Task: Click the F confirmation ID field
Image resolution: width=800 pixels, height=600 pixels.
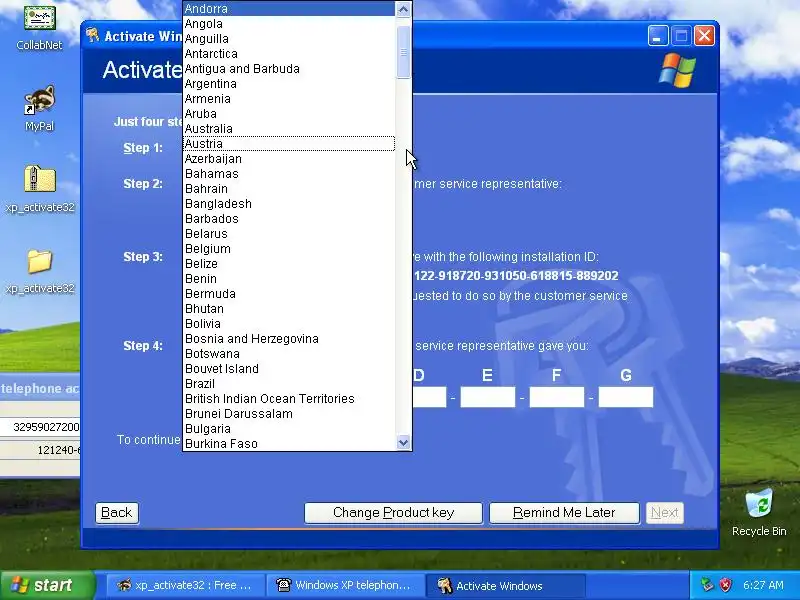Action: pos(557,397)
